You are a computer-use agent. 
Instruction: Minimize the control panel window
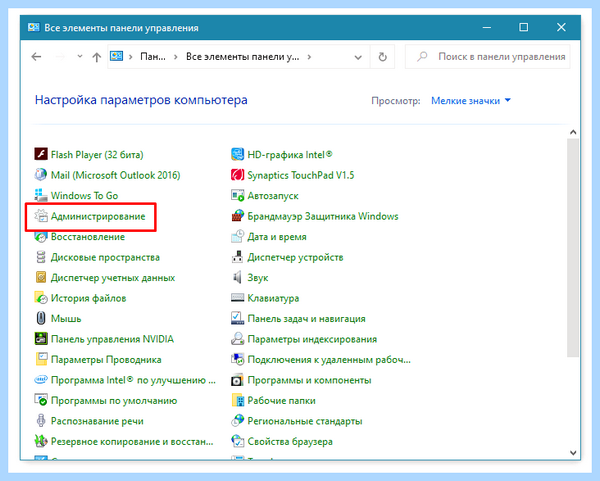pos(487,27)
